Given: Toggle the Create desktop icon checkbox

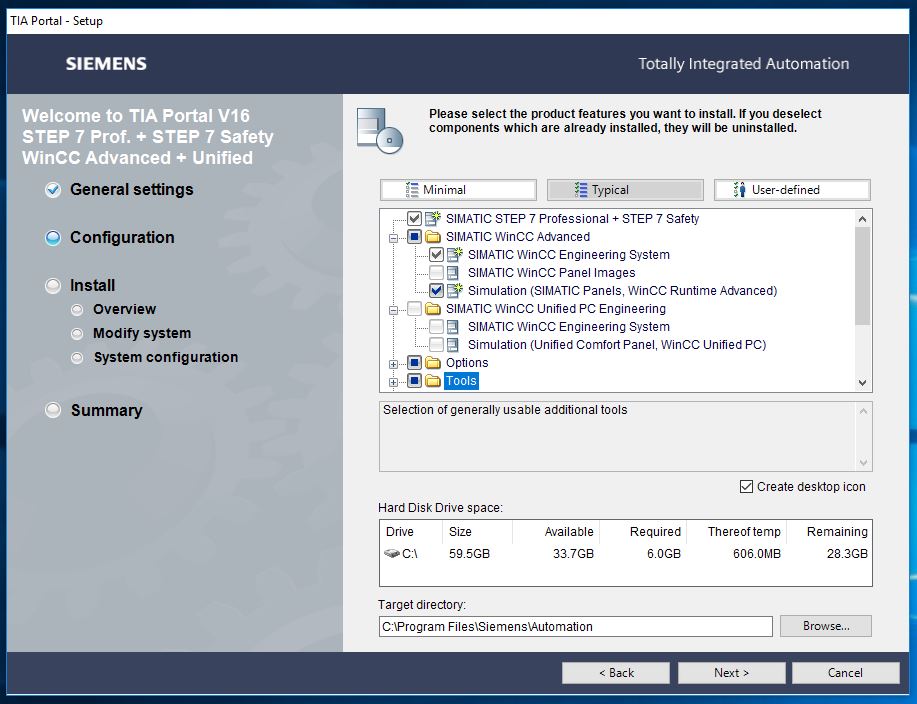Looking at the screenshot, I should pos(746,487).
